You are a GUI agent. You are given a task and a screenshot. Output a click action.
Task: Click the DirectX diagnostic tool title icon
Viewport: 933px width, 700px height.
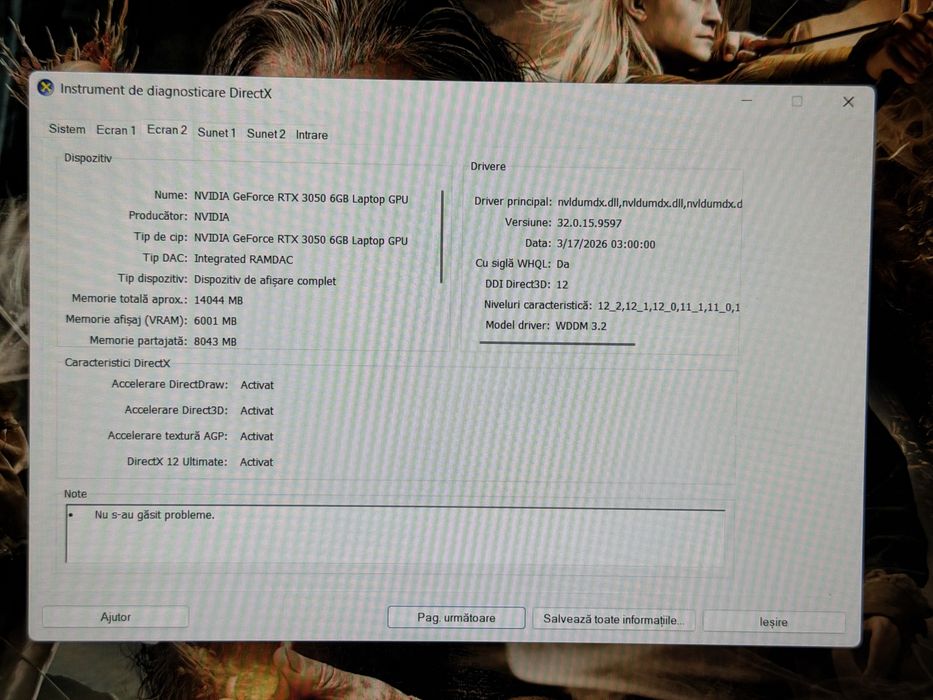(x=45, y=88)
